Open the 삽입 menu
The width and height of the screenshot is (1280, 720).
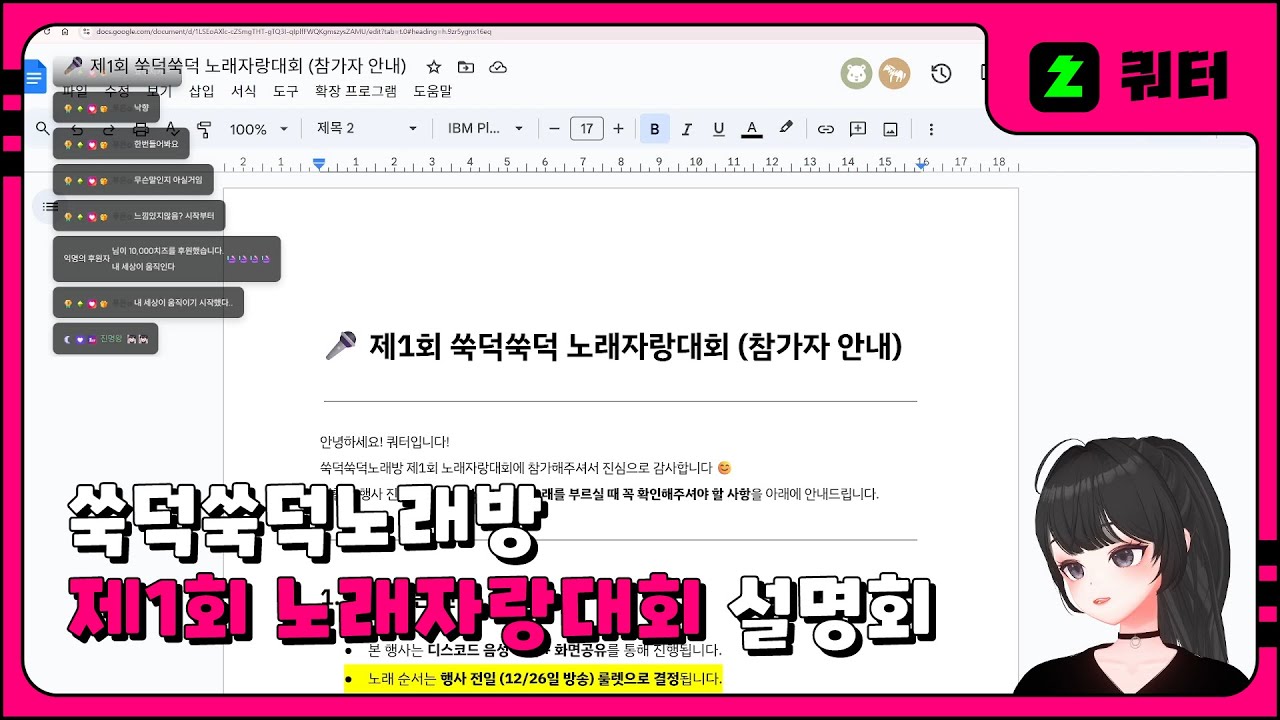202,91
